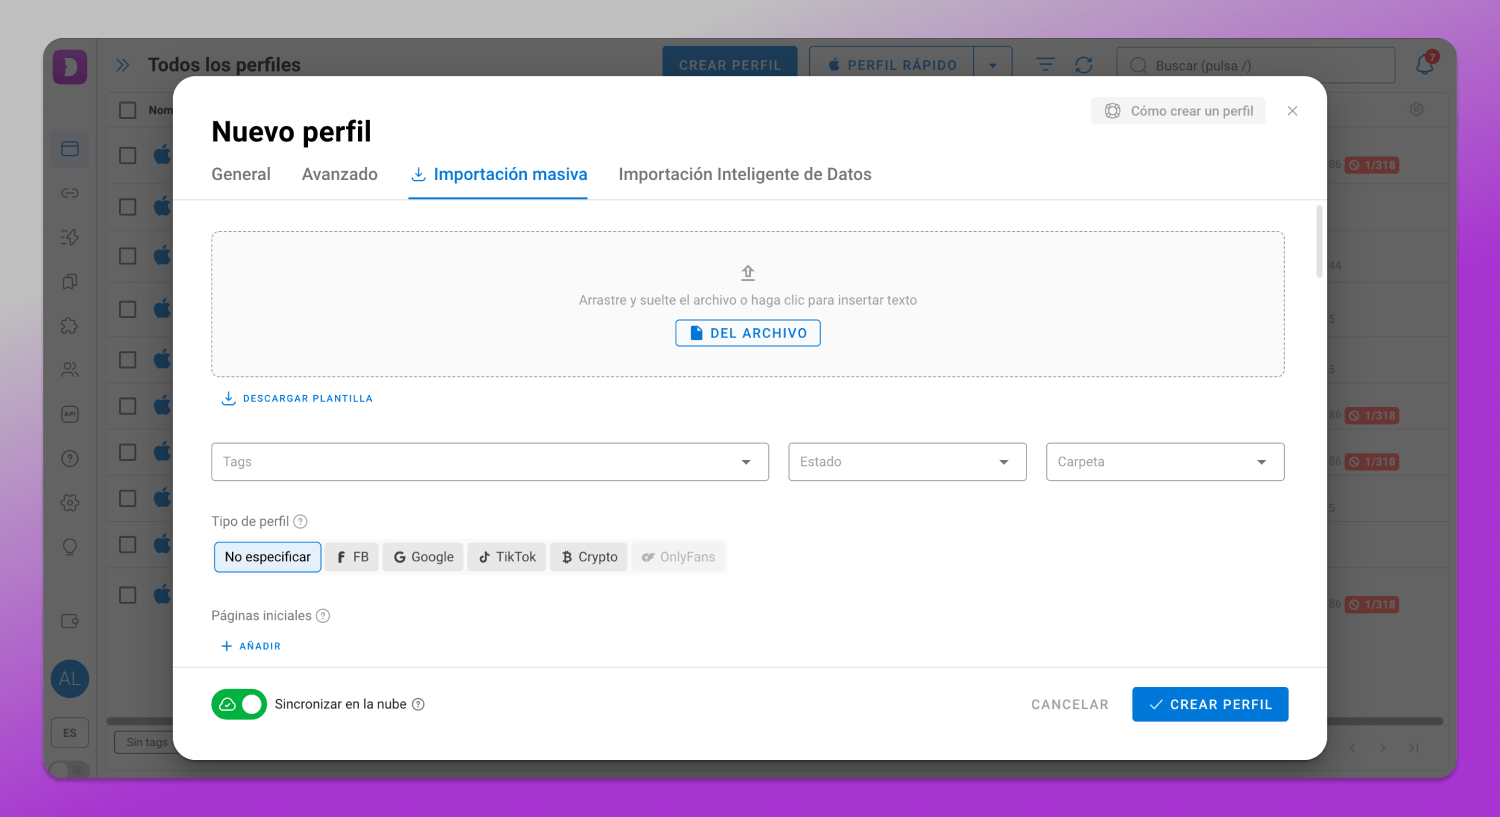Click the dialog's vertical scrollbar

point(1319,241)
